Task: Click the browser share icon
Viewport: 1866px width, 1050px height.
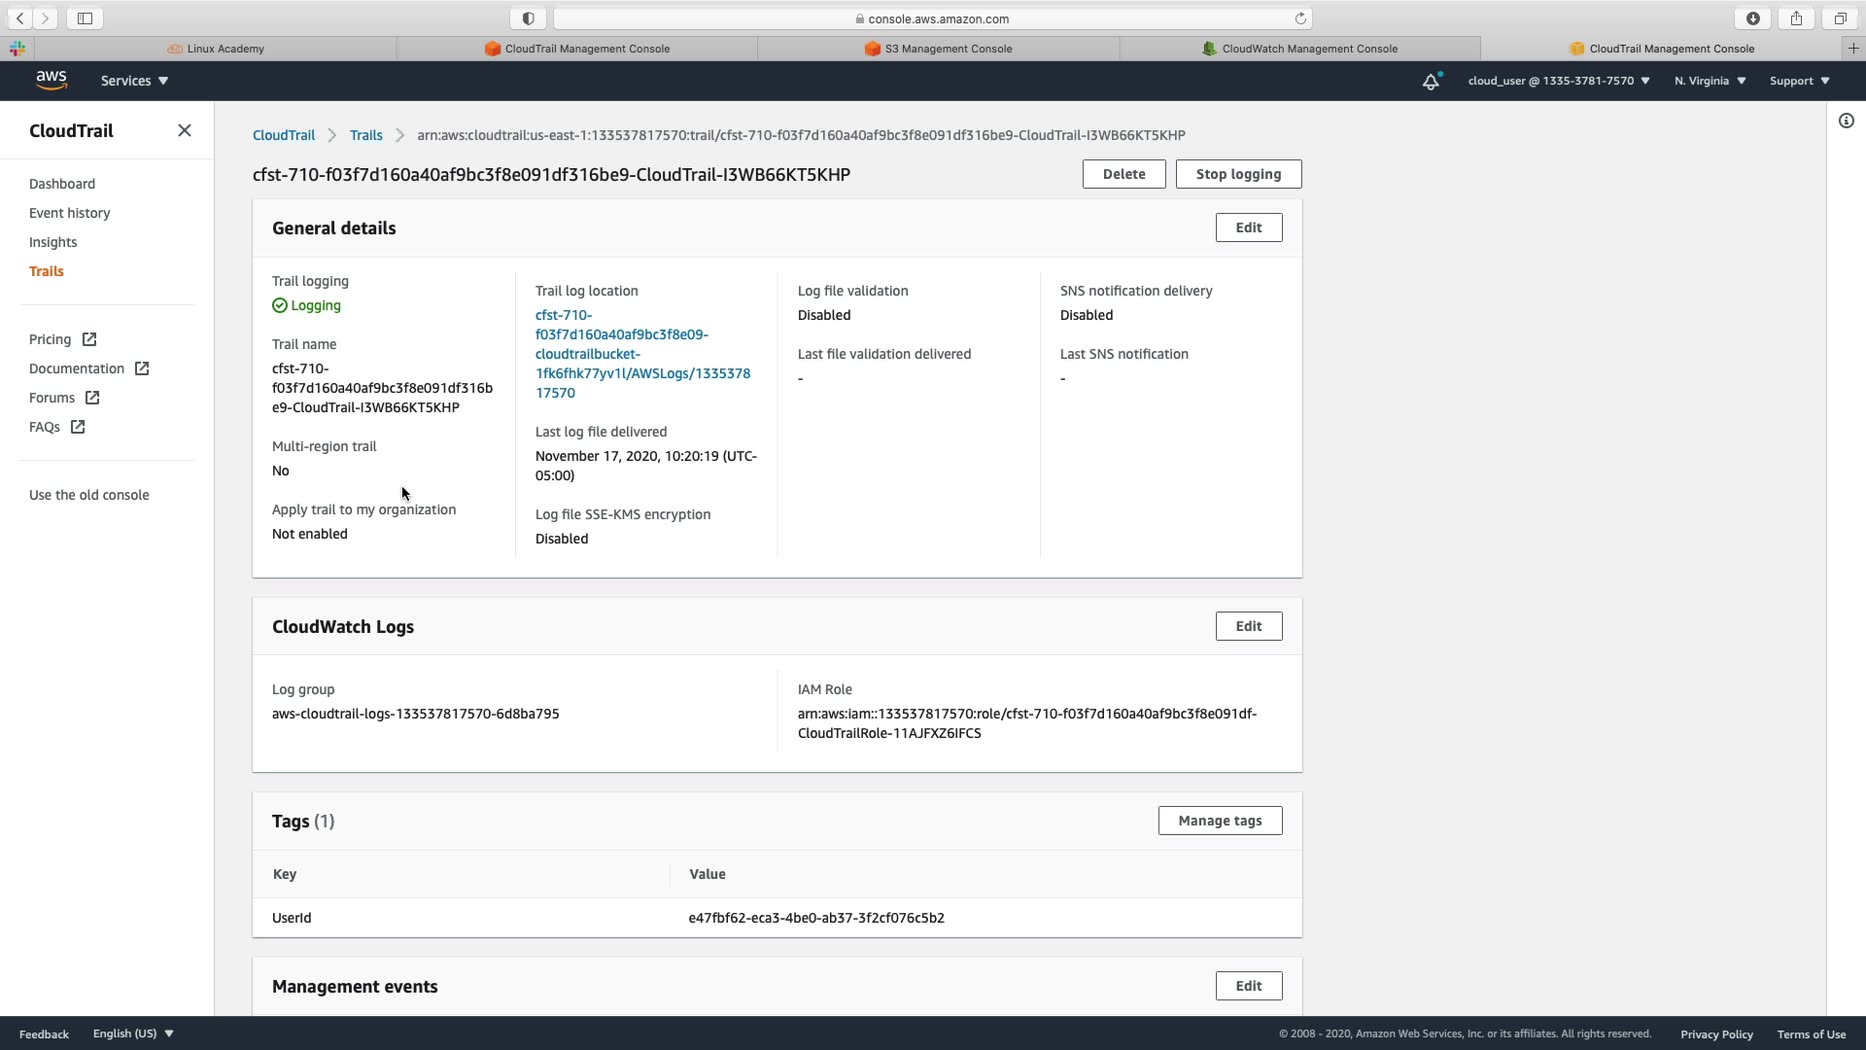Action: click(1796, 18)
